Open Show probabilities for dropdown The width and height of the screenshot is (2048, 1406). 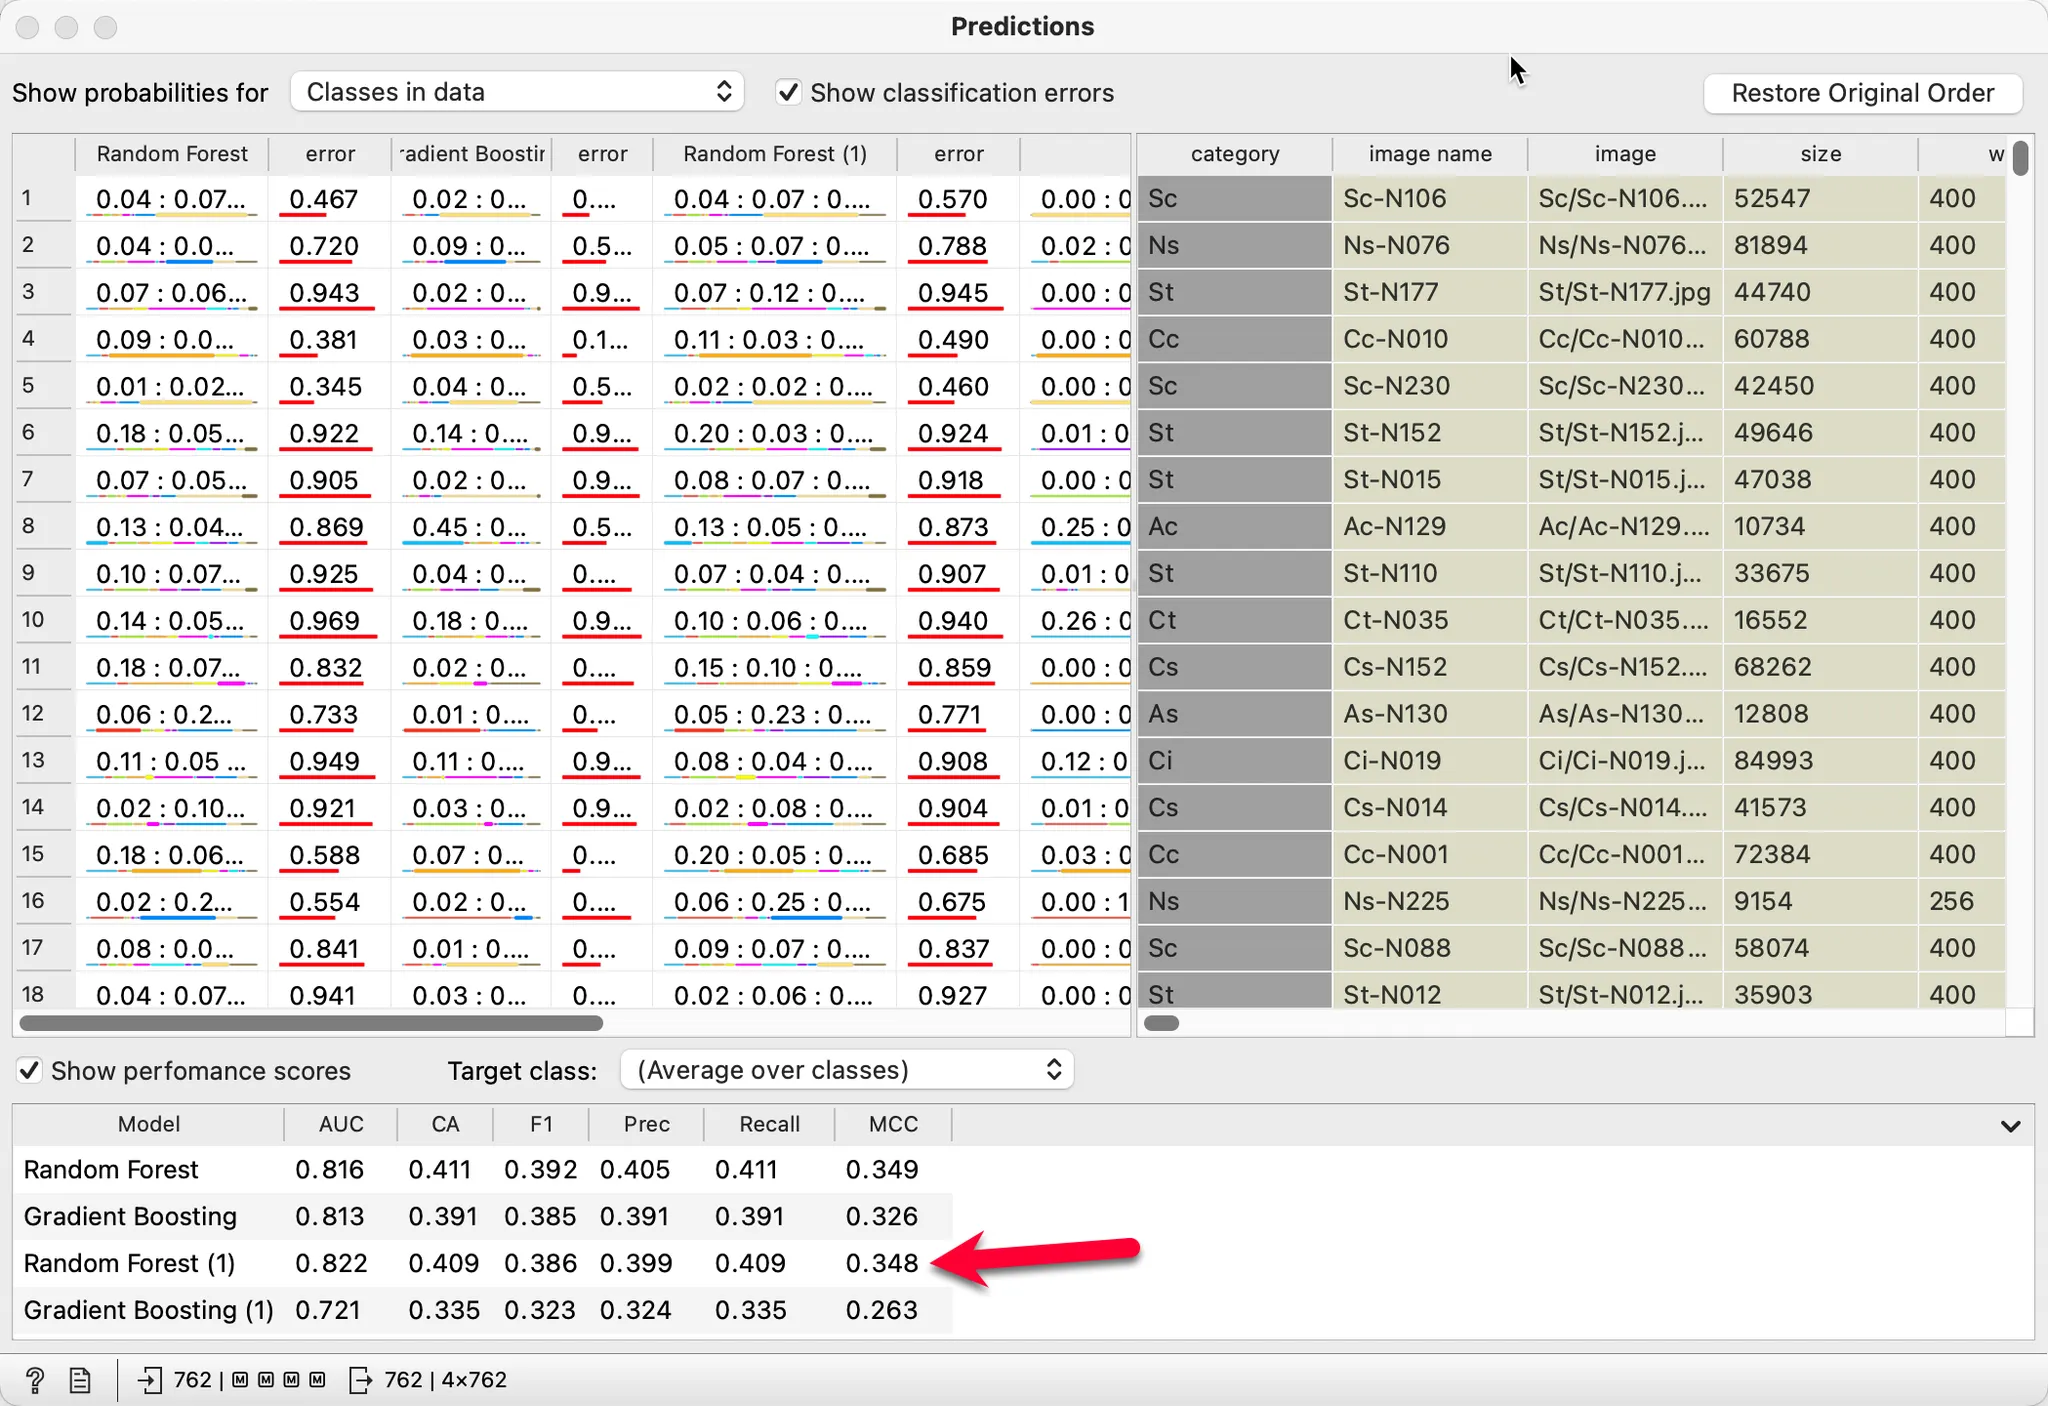(x=517, y=92)
